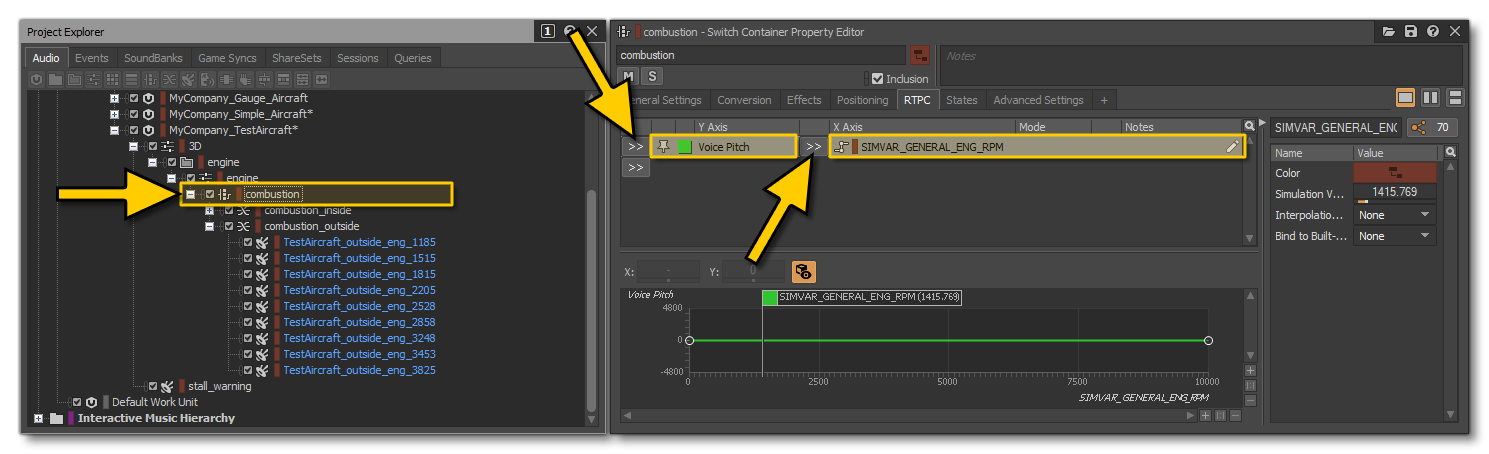Image resolution: width=1489 pixels, height=454 pixels.
Task: Expand combustion_inside node
Action: (209, 210)
